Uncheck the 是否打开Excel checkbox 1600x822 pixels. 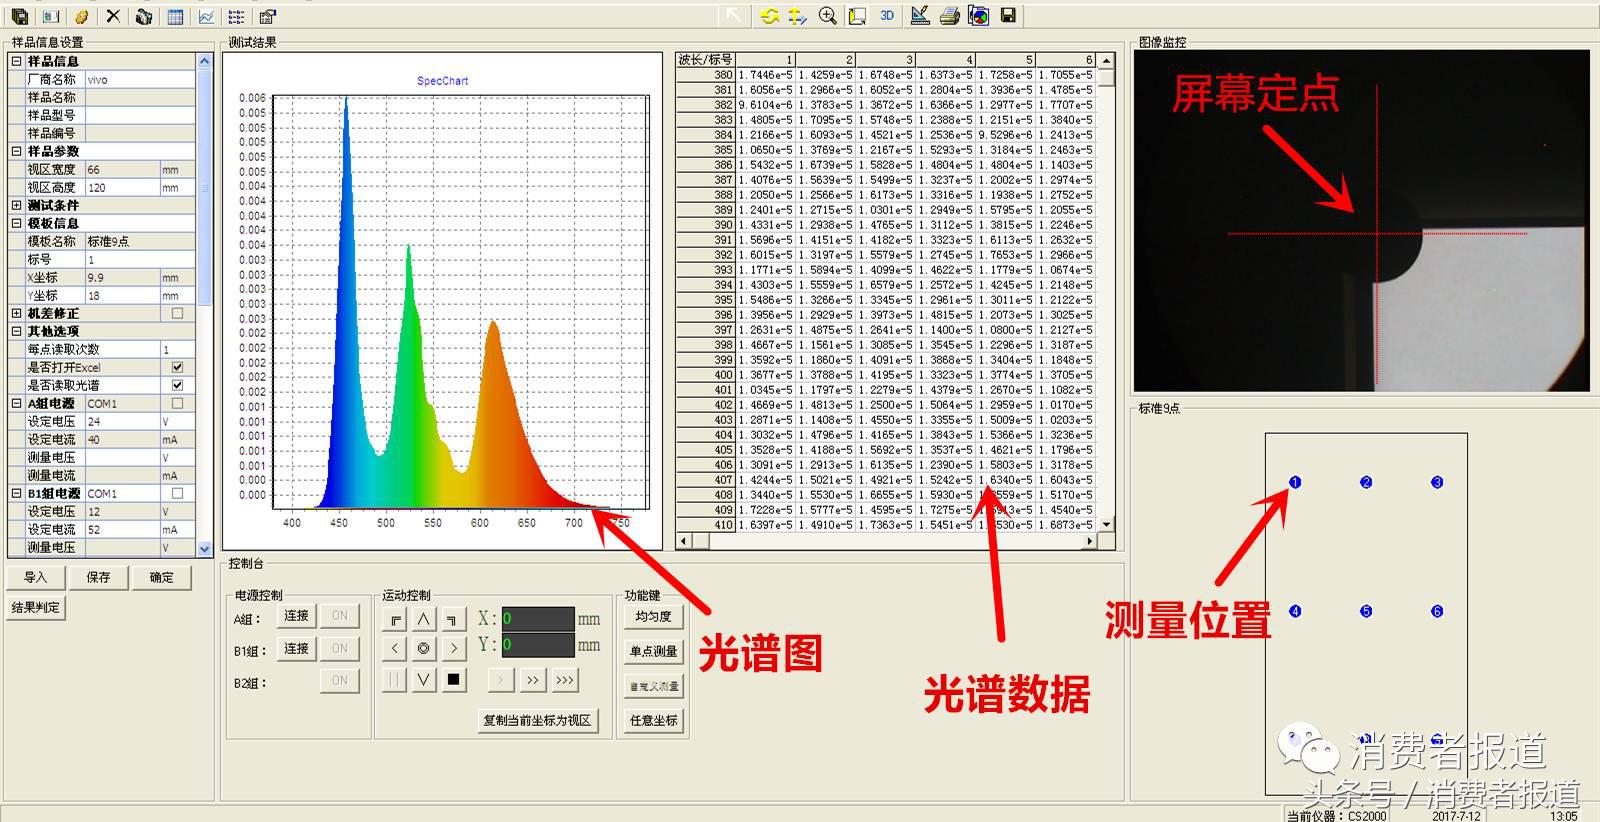tap(178, 367)
